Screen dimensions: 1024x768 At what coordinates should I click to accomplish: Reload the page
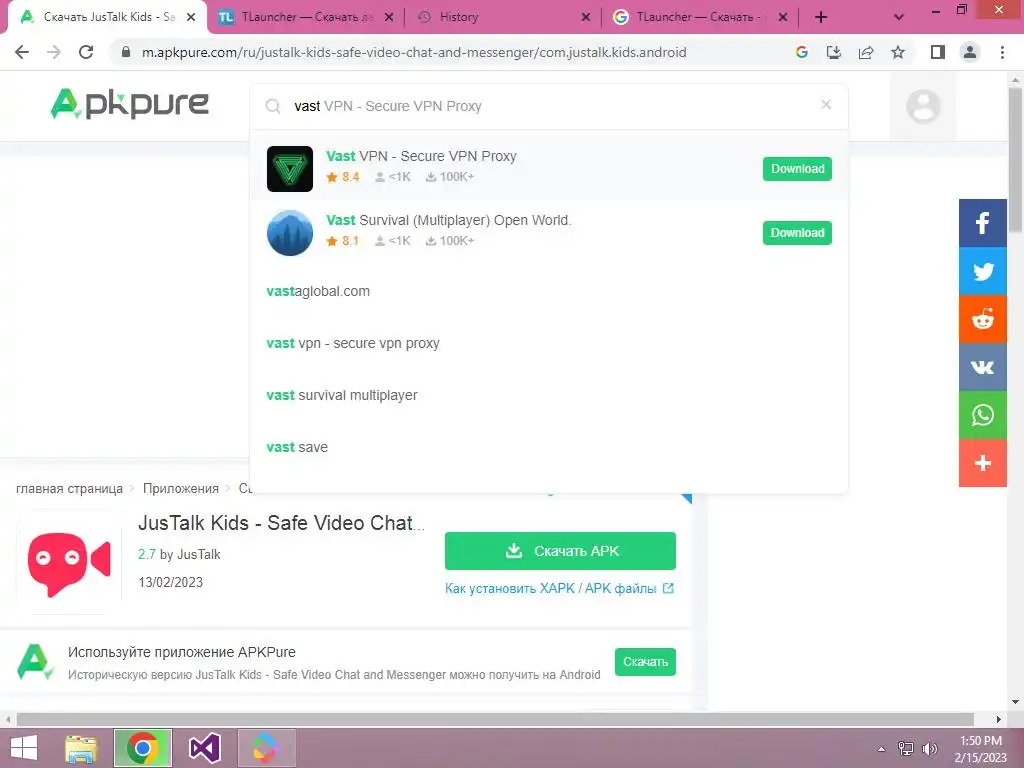[x=86, y=52]
